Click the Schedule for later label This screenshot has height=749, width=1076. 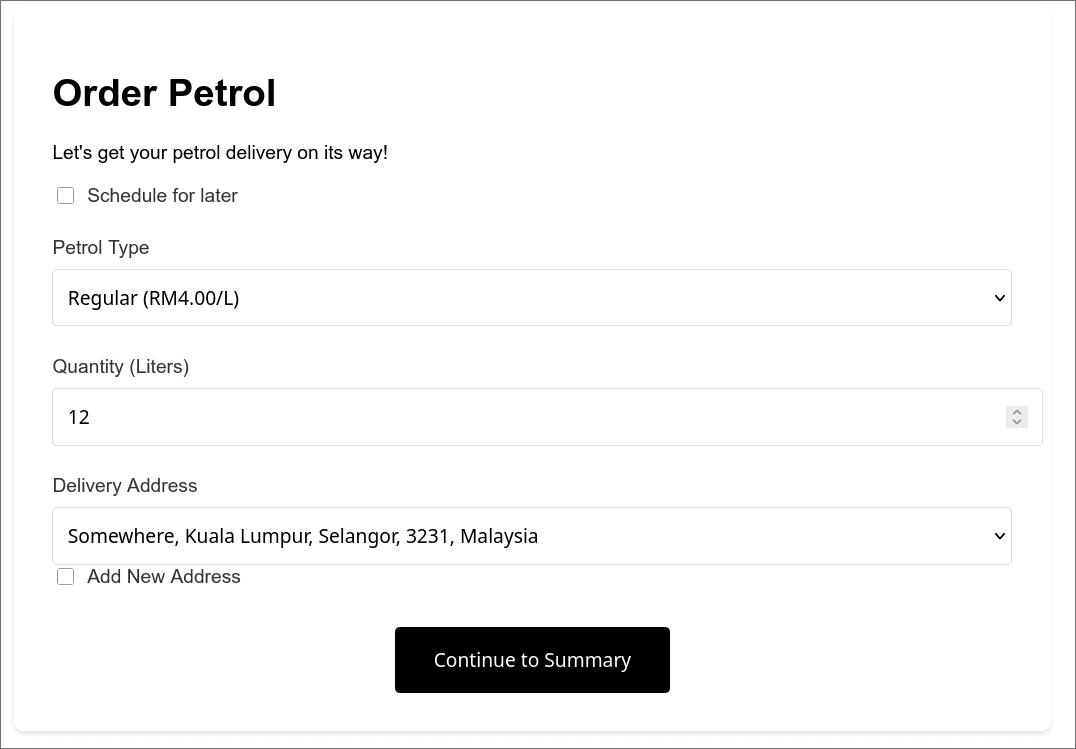[162, 195]
